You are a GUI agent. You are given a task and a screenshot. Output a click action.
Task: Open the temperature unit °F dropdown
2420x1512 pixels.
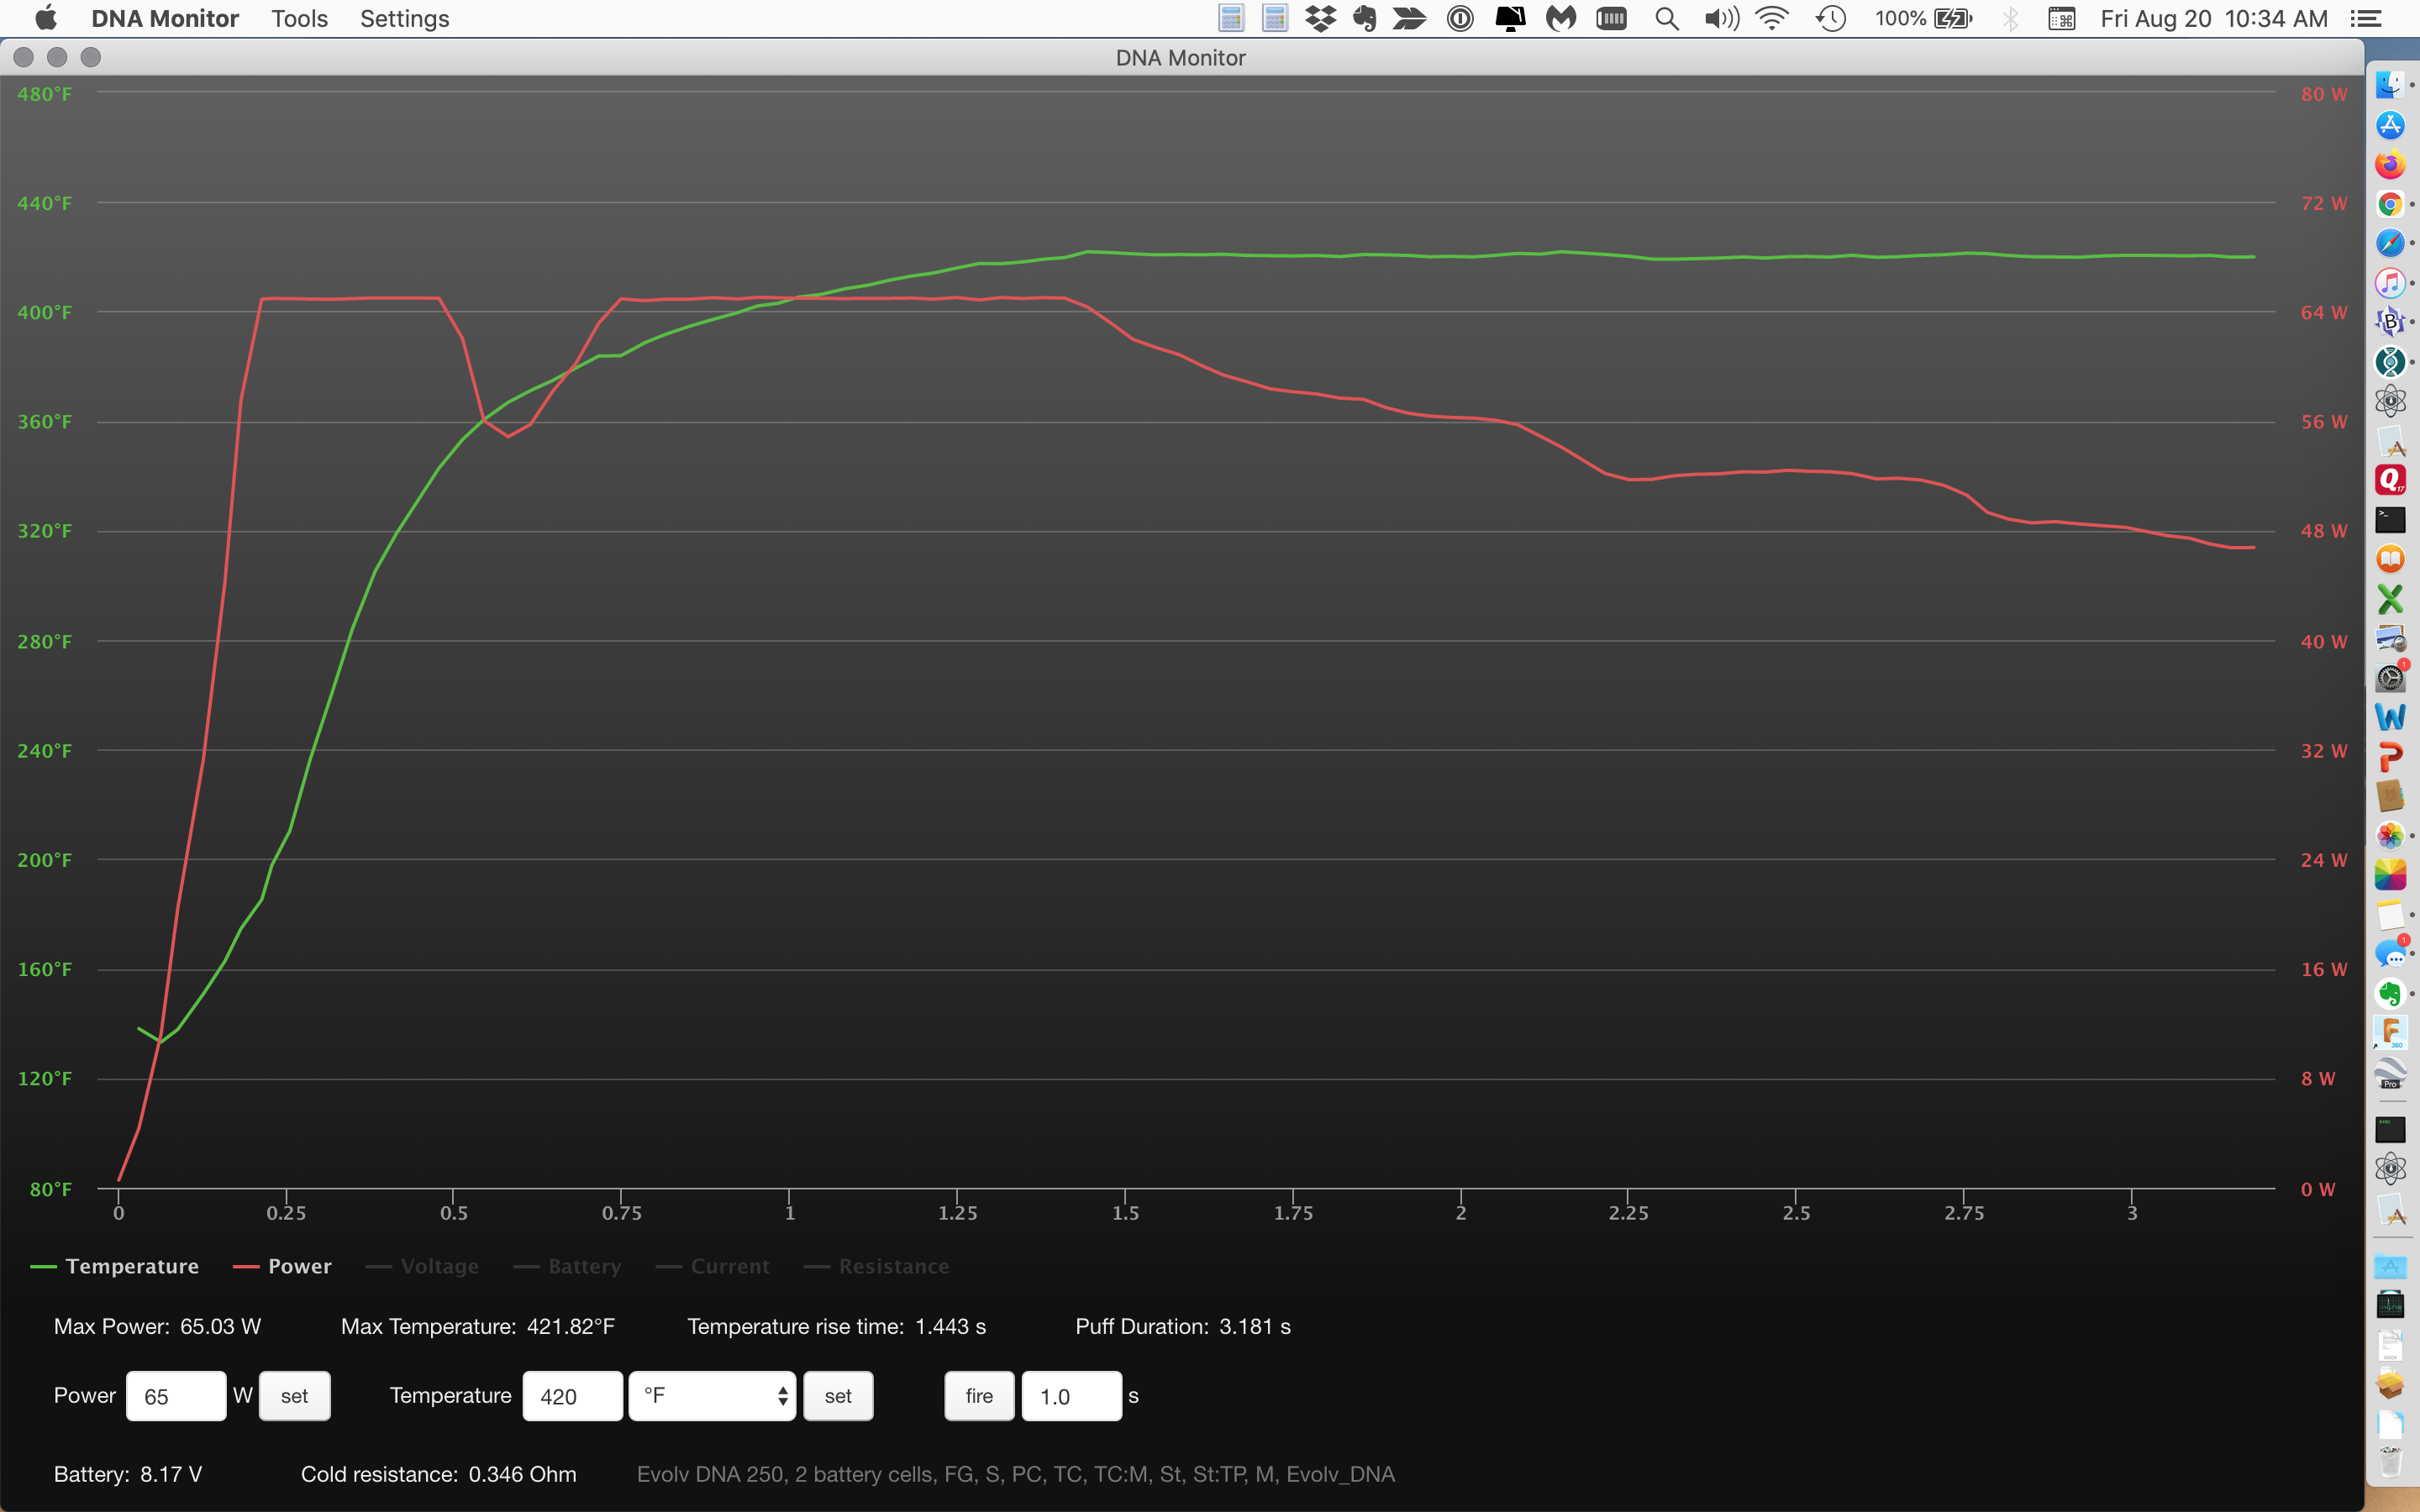pyautogui.click(x=712, y=1396)
